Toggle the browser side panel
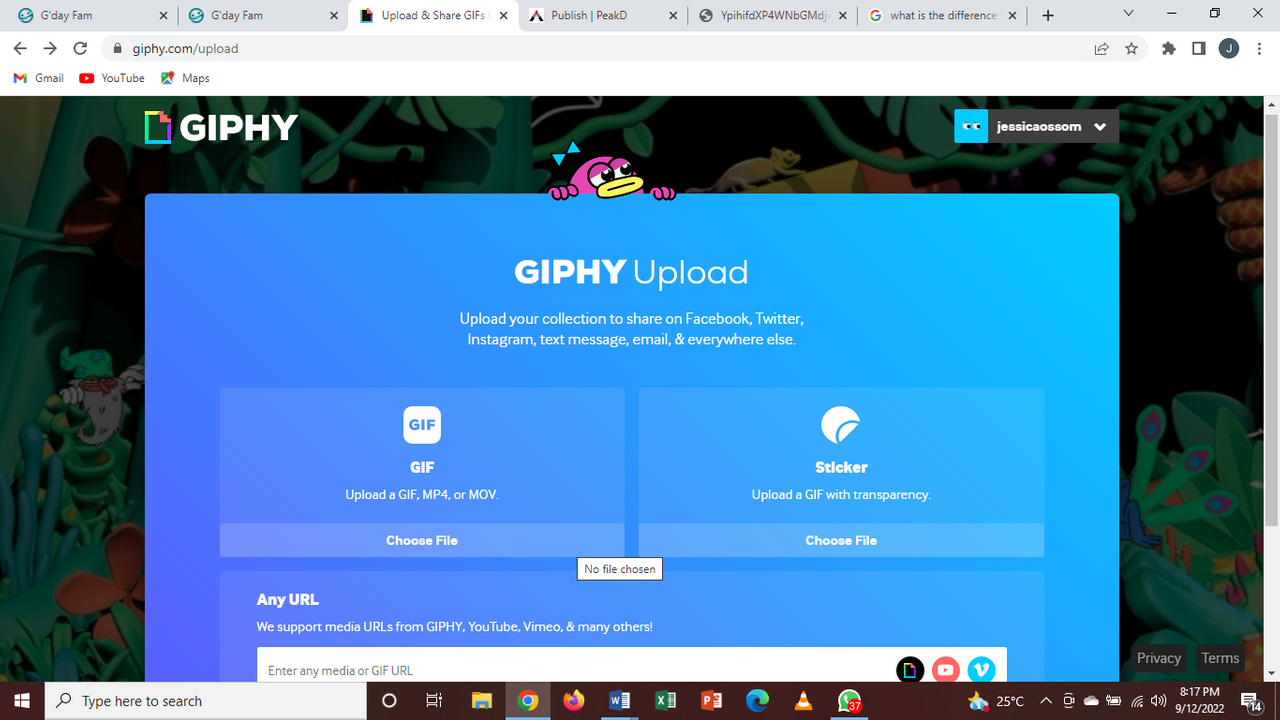1280x720 pixels. [x=1198, y=48]
